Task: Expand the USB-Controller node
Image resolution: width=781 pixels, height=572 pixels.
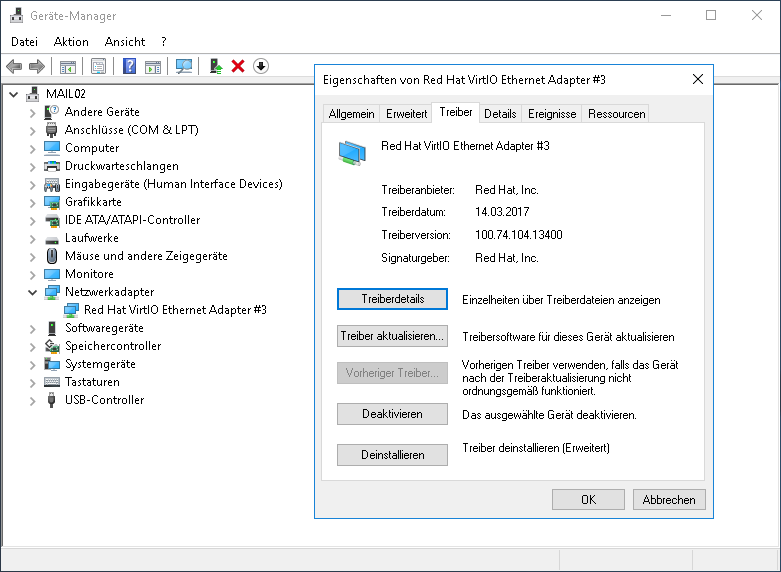Action: [34, 400]
